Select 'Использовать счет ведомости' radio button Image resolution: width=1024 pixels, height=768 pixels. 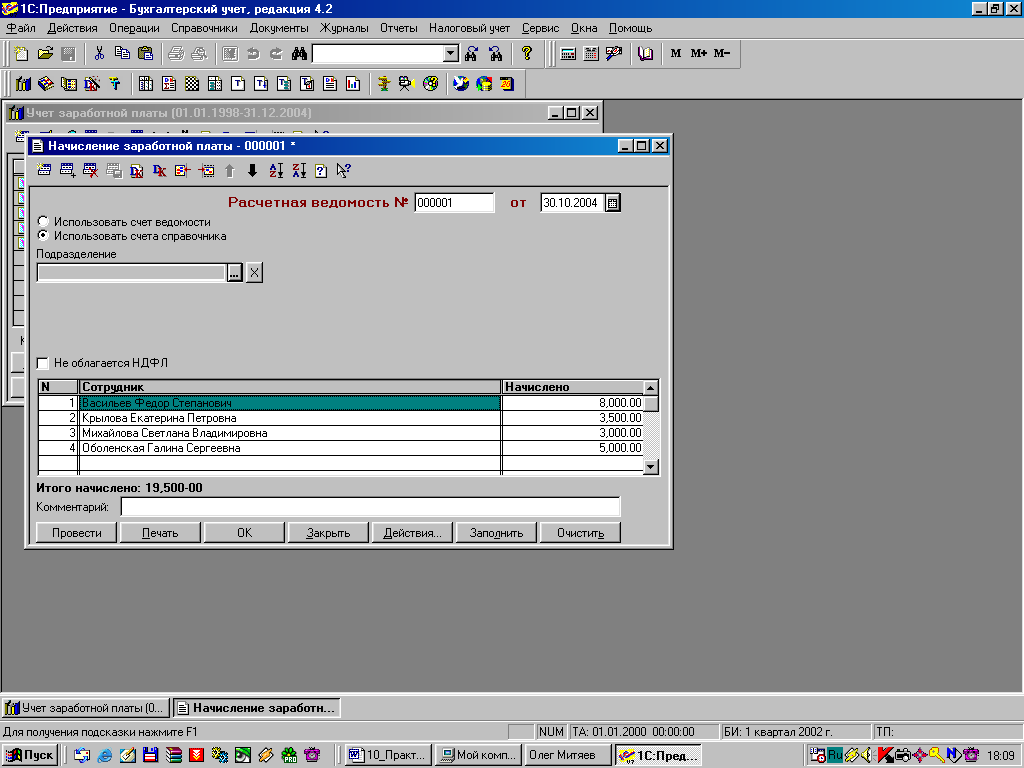pos(43,222)
